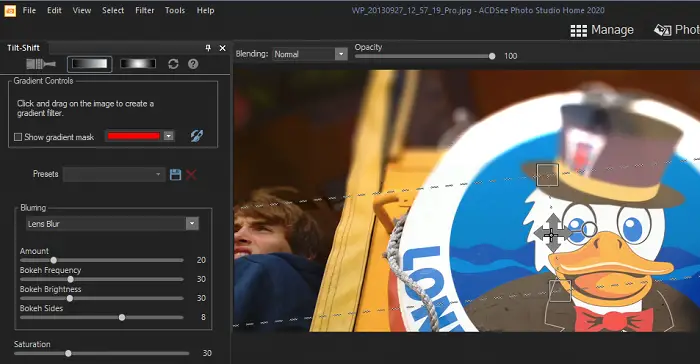Open the Tools menu
The image size is (700, 364).
[x=175, y=10]
